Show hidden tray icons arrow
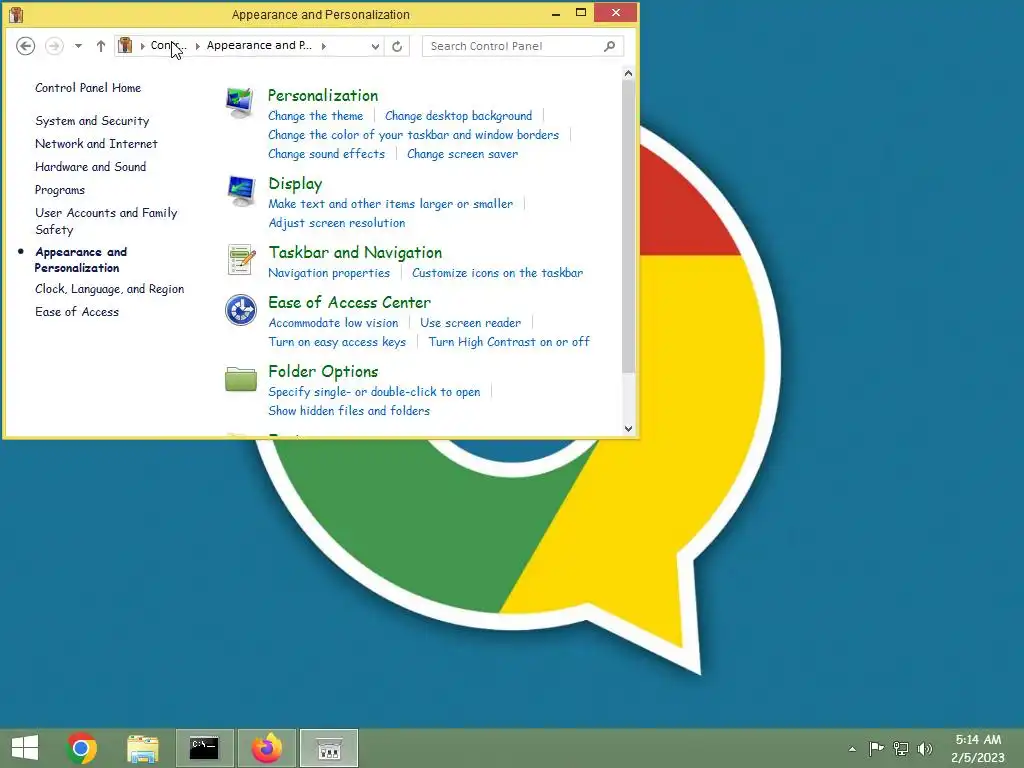1024x768 pixels. click(852, 749)
